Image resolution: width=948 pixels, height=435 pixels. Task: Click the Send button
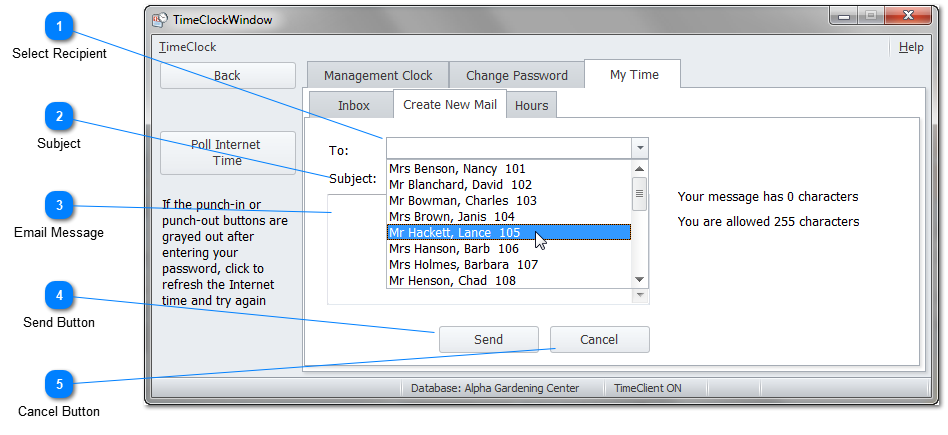pyautogui.click(x=489, y=339)
